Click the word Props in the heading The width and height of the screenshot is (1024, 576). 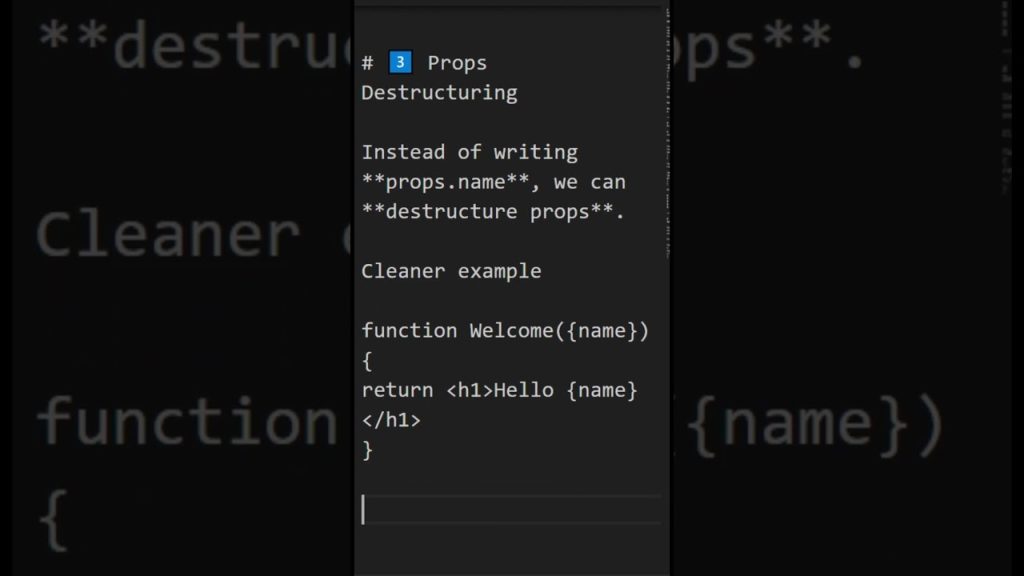pos(457,63)
